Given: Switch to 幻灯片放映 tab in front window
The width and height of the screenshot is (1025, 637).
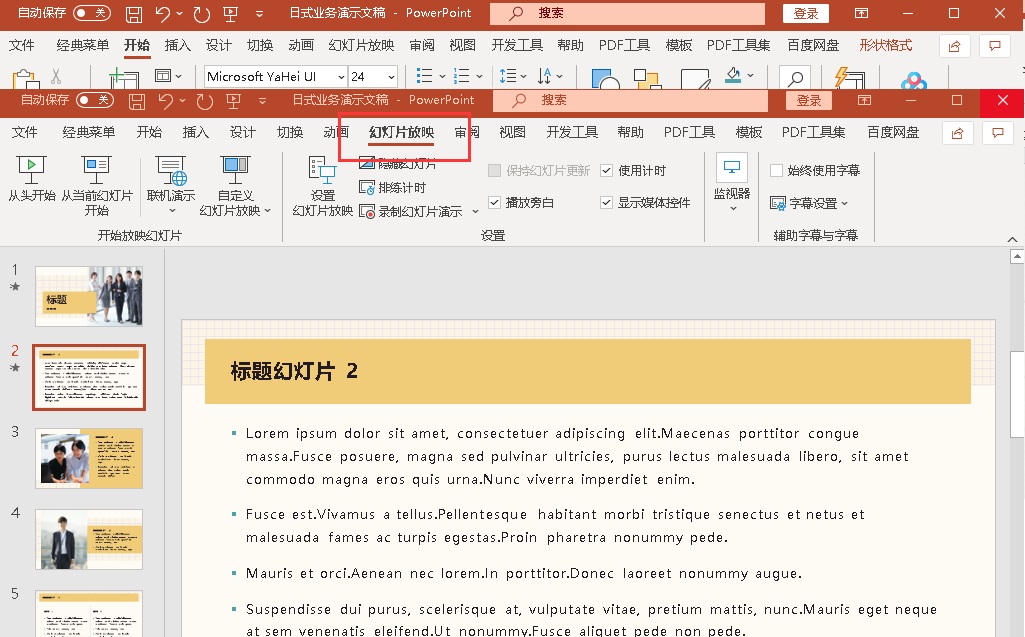Looking at the screenshot, I should pyautogui.click(x=401, y=132).
